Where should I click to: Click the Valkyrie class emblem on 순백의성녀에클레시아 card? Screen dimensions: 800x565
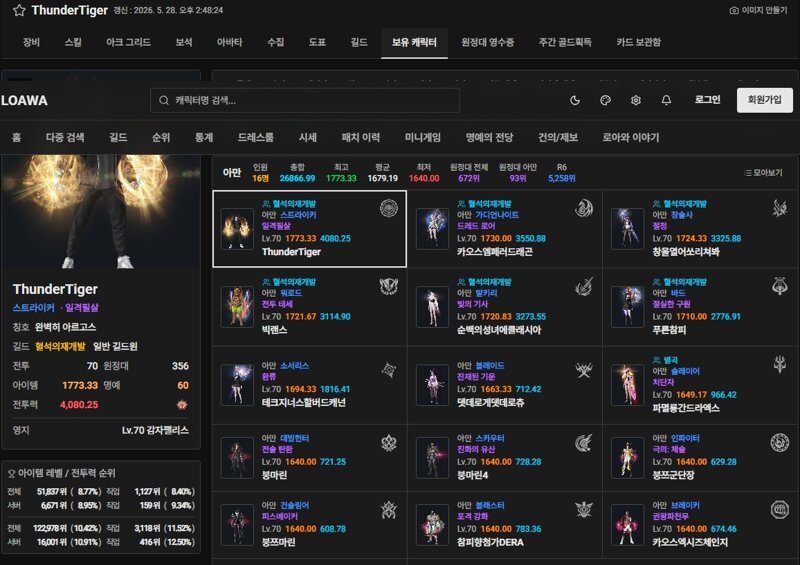pos(584,286)
